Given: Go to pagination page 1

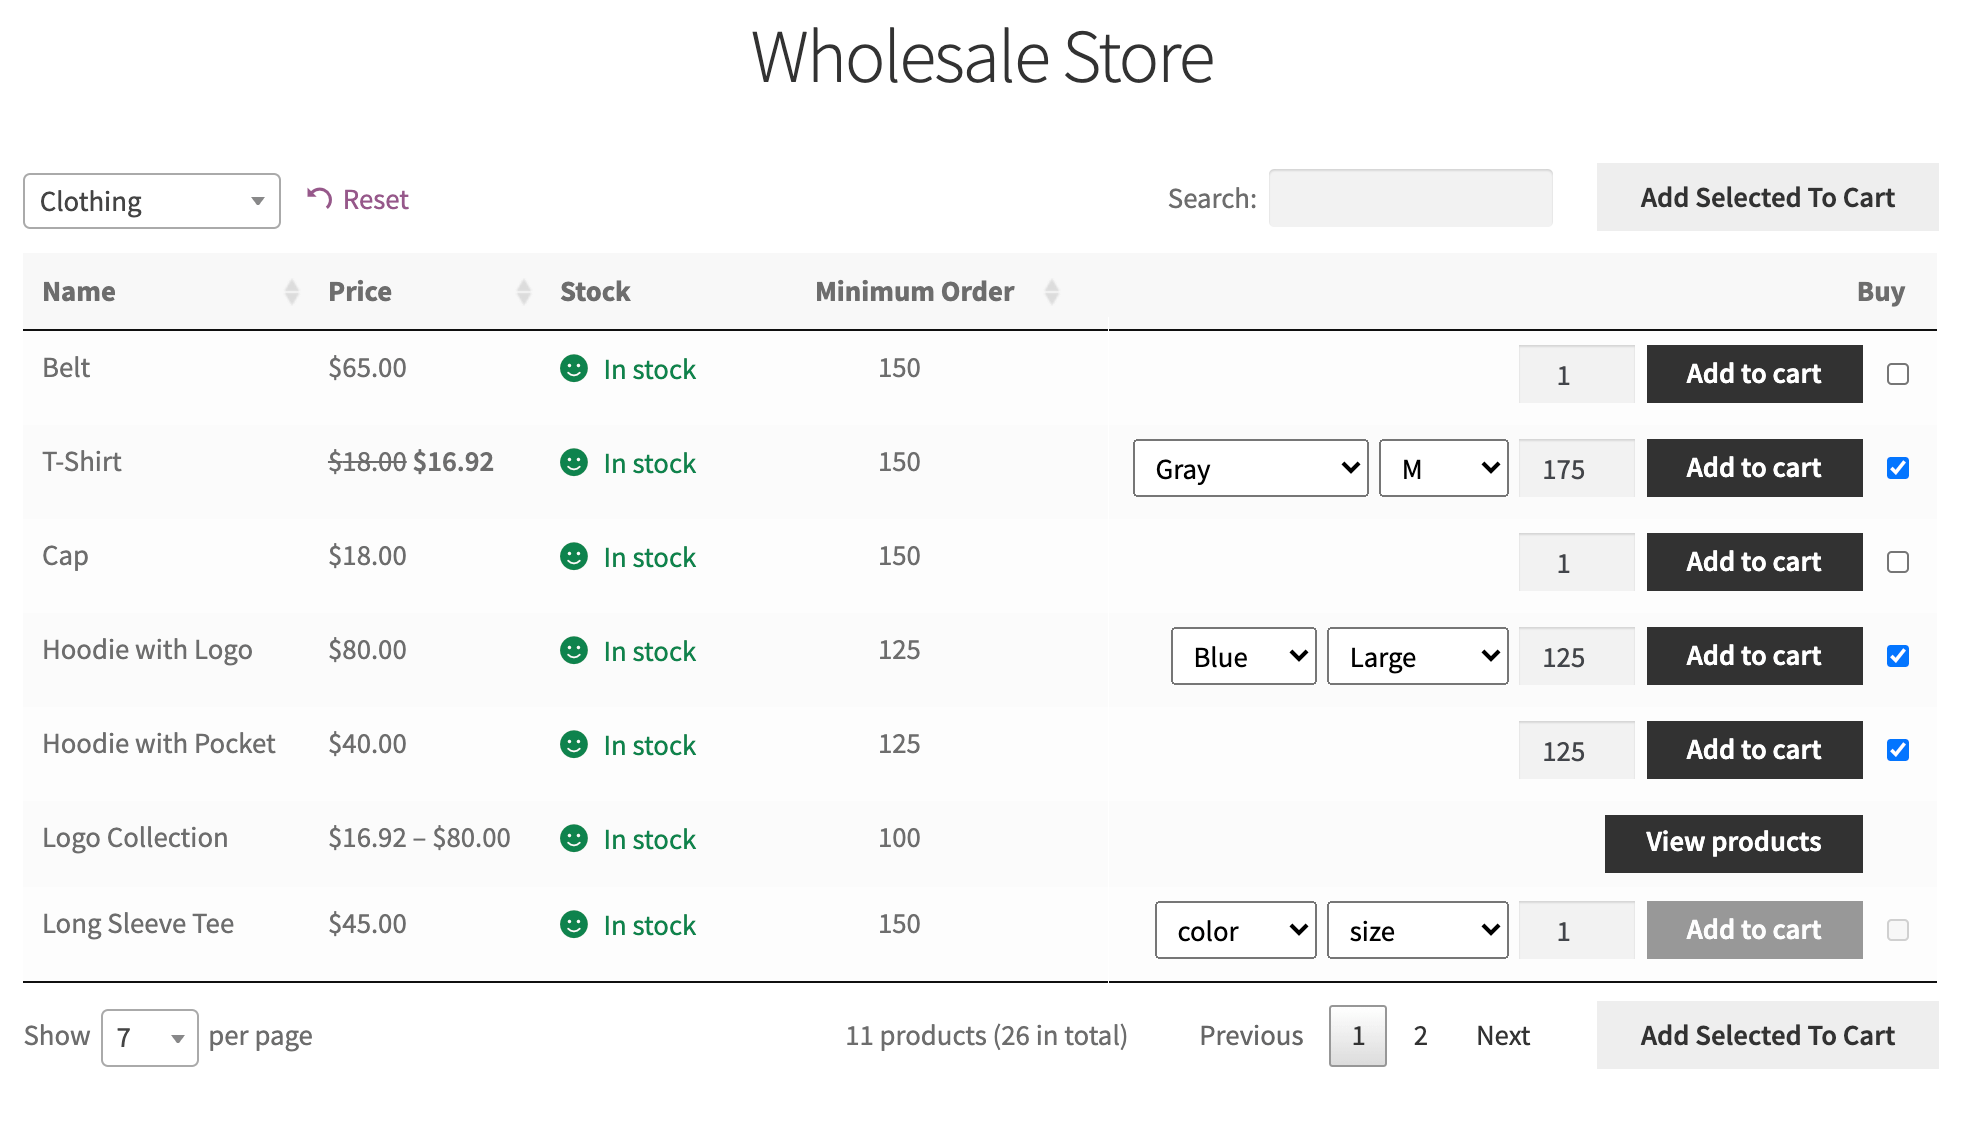Looking at the screenshot, I should (x=1358, y=1036).
